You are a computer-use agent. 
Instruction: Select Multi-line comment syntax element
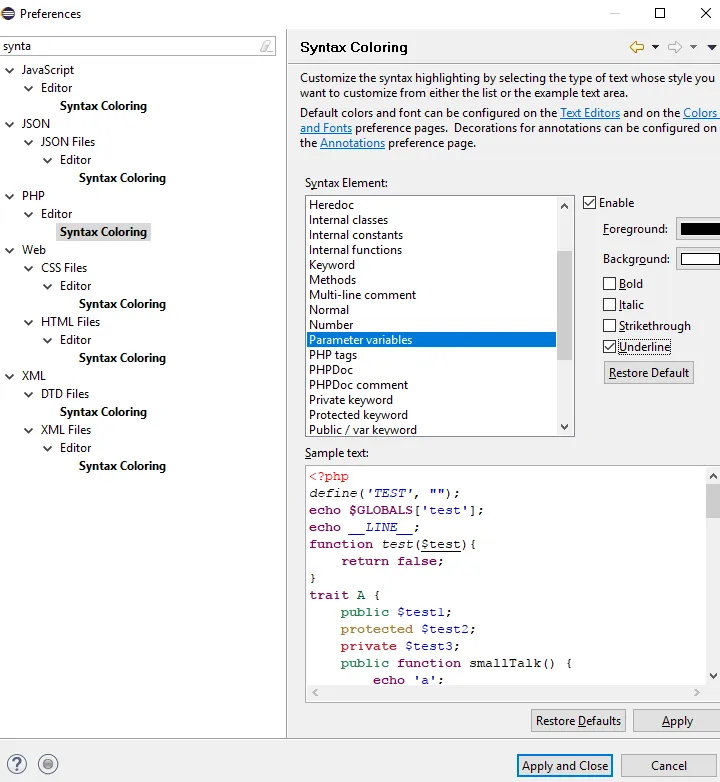(x=431, y=295)
